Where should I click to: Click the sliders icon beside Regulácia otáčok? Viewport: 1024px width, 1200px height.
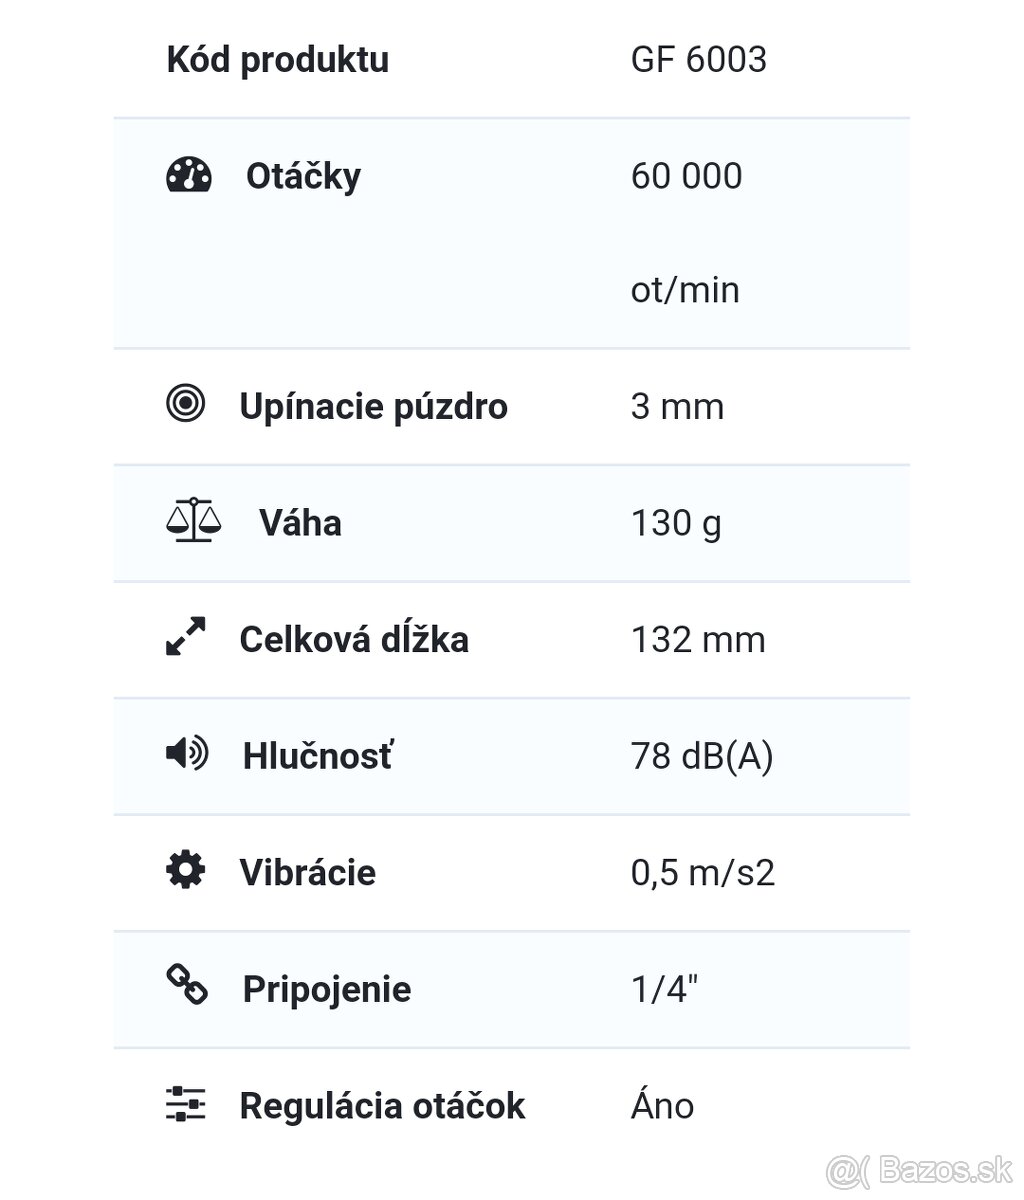pos(185,1103)
